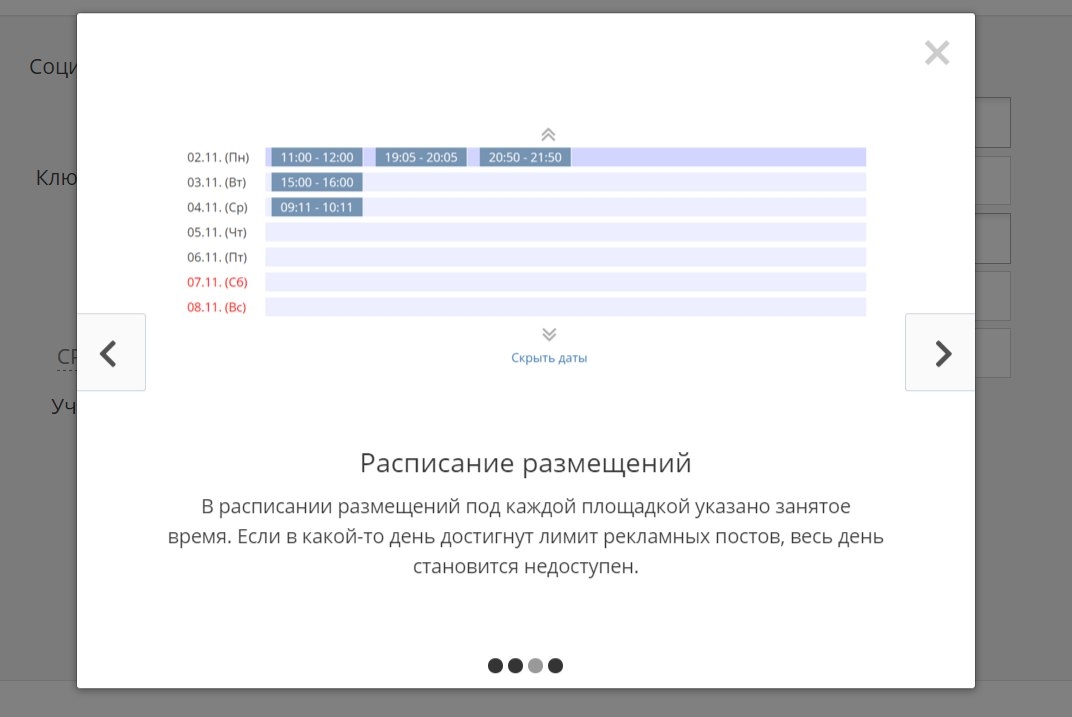Select the second slide dot
This screenshot has height=717, width=1072.
(515, 666)
